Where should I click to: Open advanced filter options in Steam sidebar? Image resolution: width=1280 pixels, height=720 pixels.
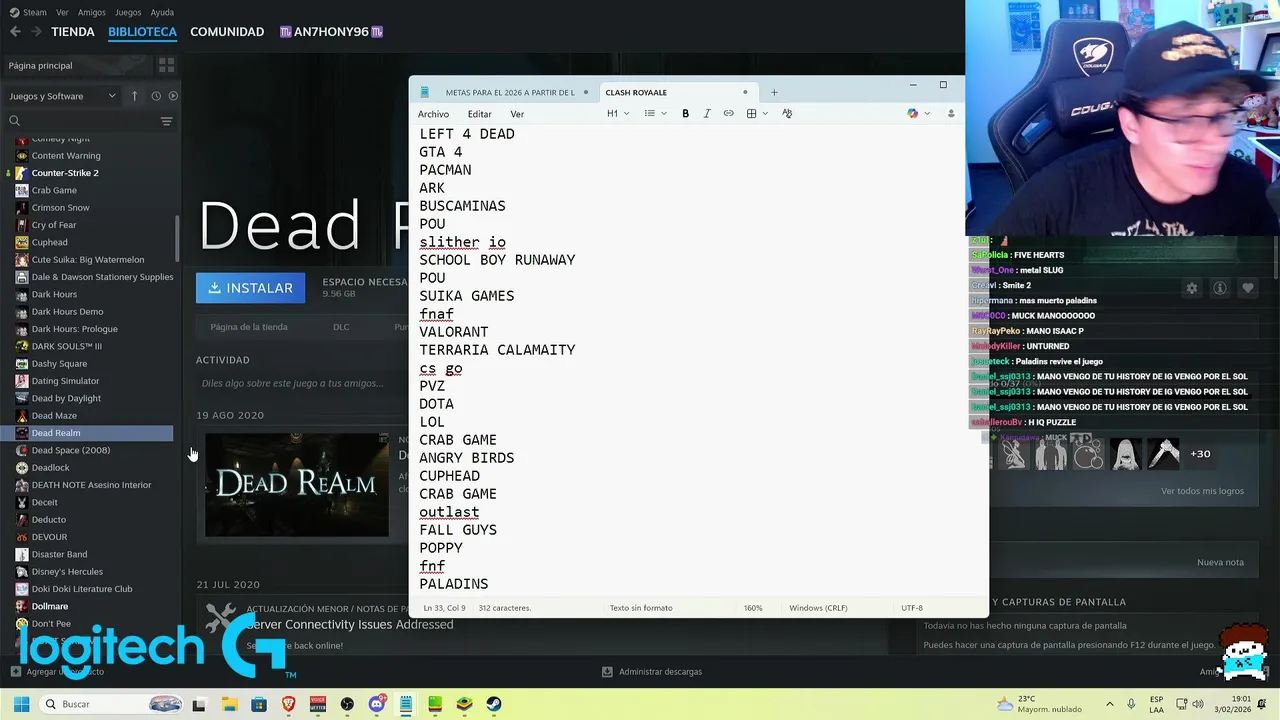(166, 121)
